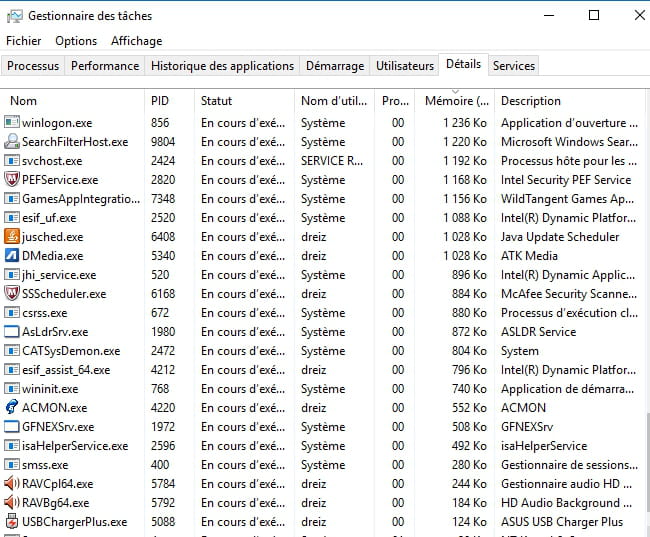Select isaHelperService.exe process name

(75, 446)
